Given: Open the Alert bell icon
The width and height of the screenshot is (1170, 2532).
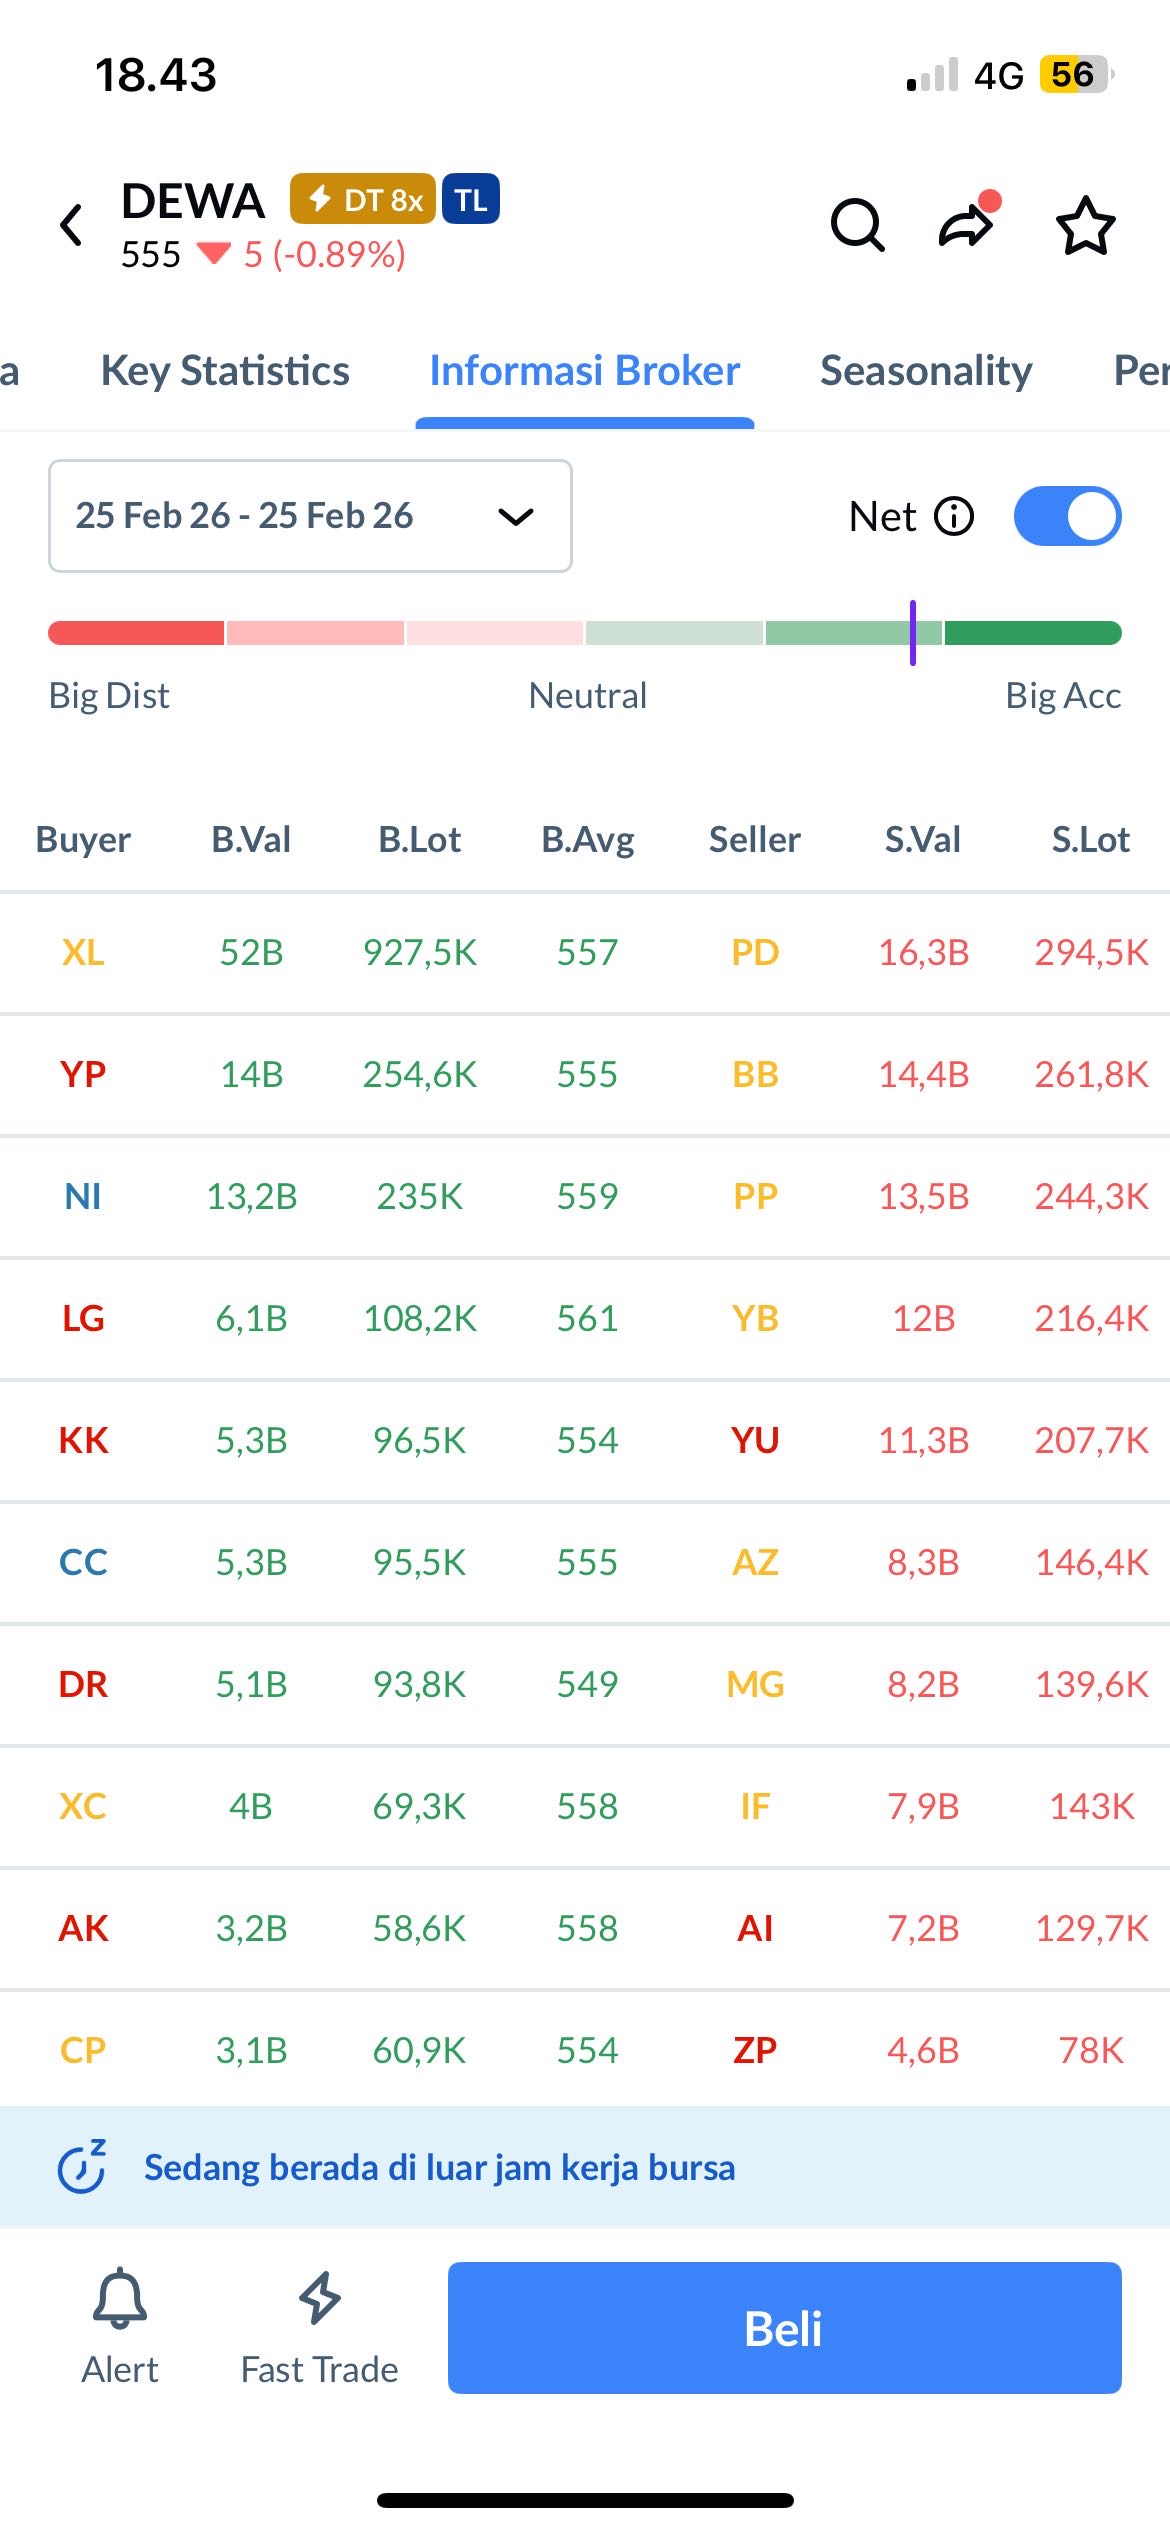Looking at the screenshot, I should (x=120, y=2299).
